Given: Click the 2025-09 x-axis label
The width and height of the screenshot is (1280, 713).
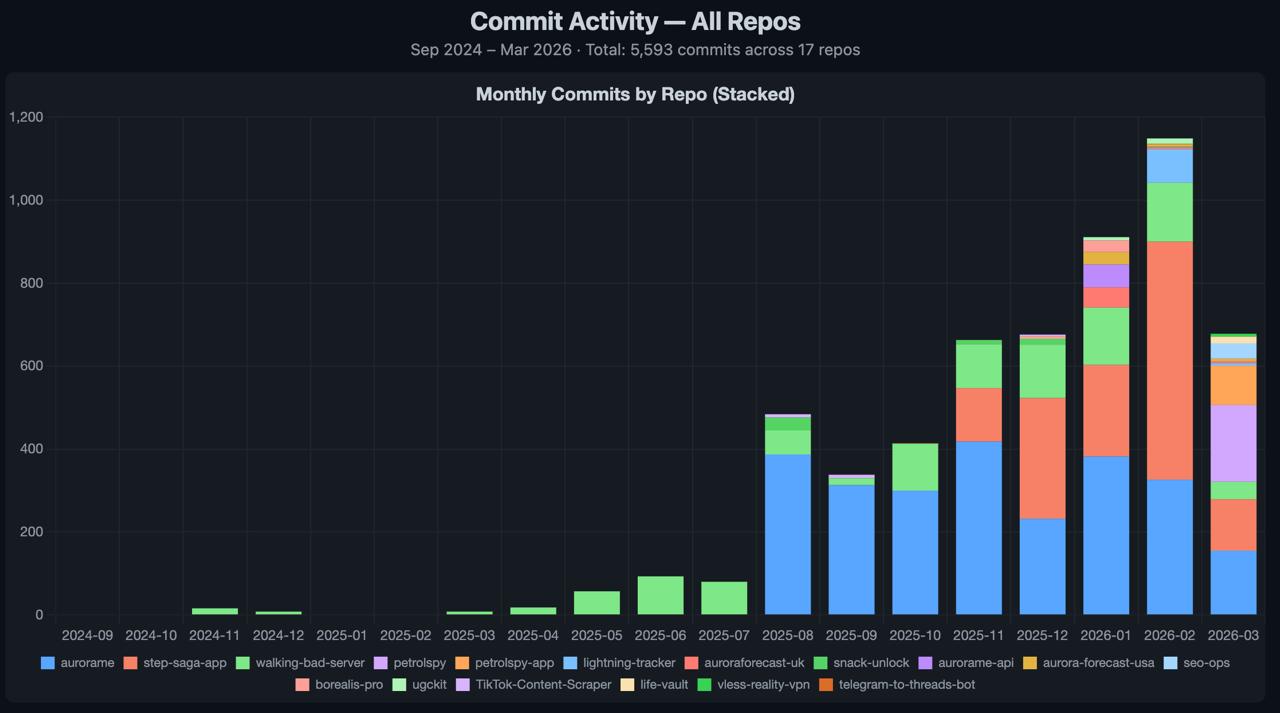Looking at the screenshot, I should tap(852, 635).
